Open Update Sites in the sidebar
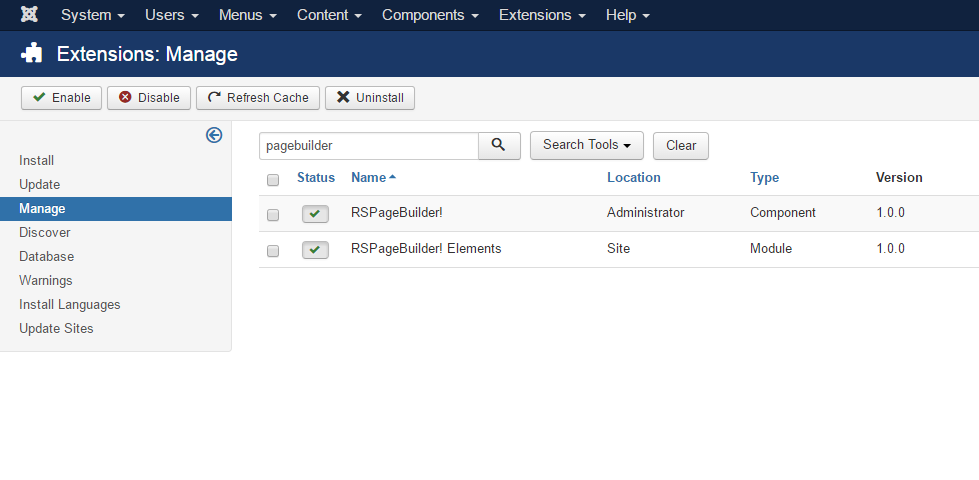Screen dimensions: 979x480 click(56, 328)
